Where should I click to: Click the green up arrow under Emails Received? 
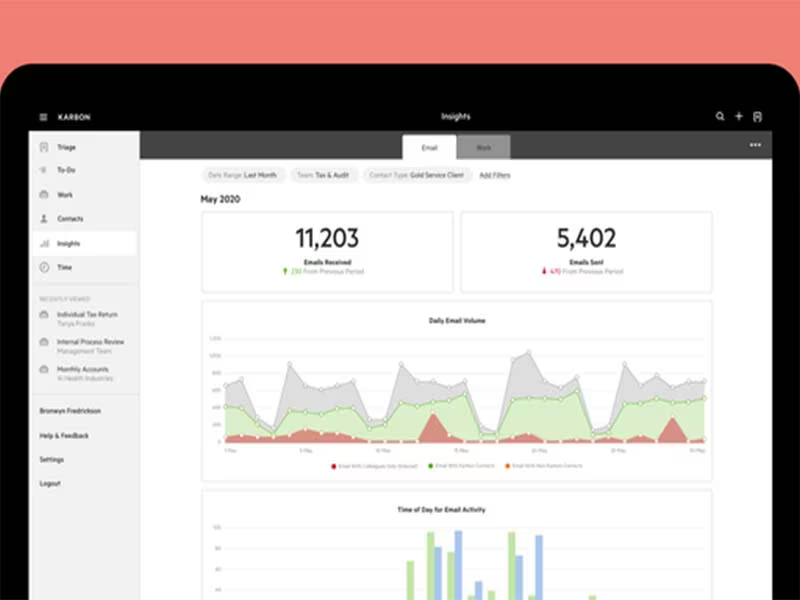coord(285,272)
